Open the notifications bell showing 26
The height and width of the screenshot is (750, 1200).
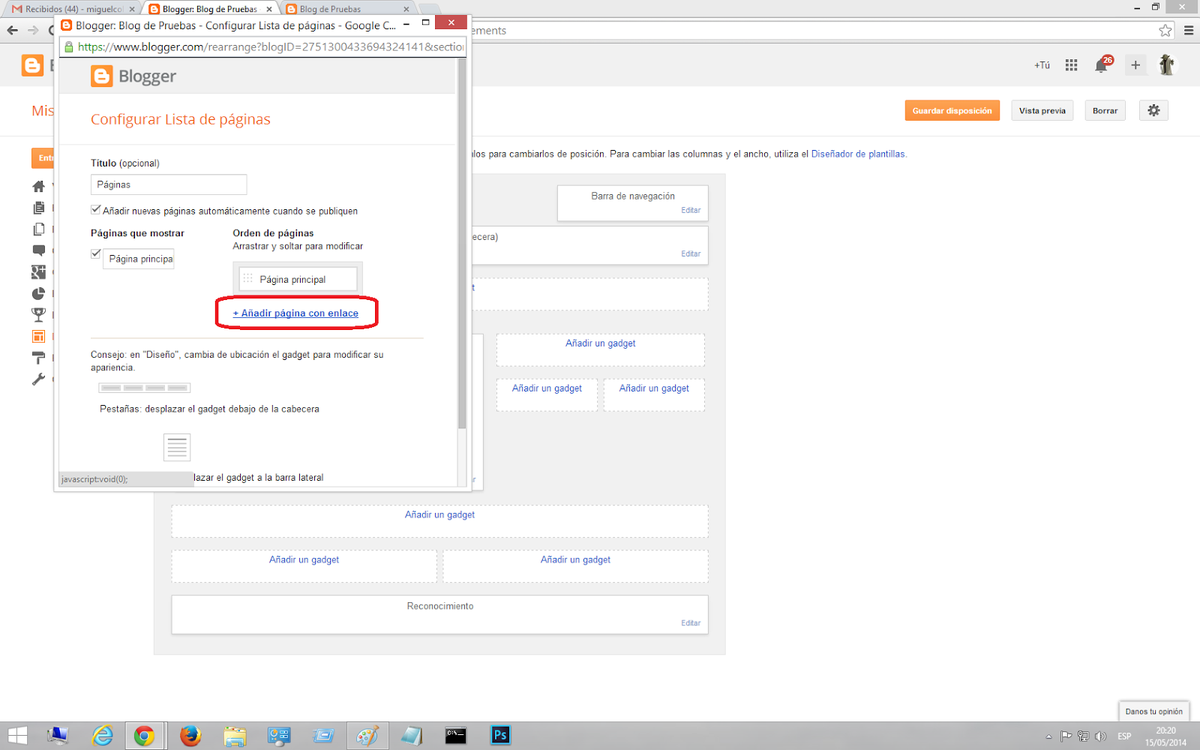(1102, 66)
